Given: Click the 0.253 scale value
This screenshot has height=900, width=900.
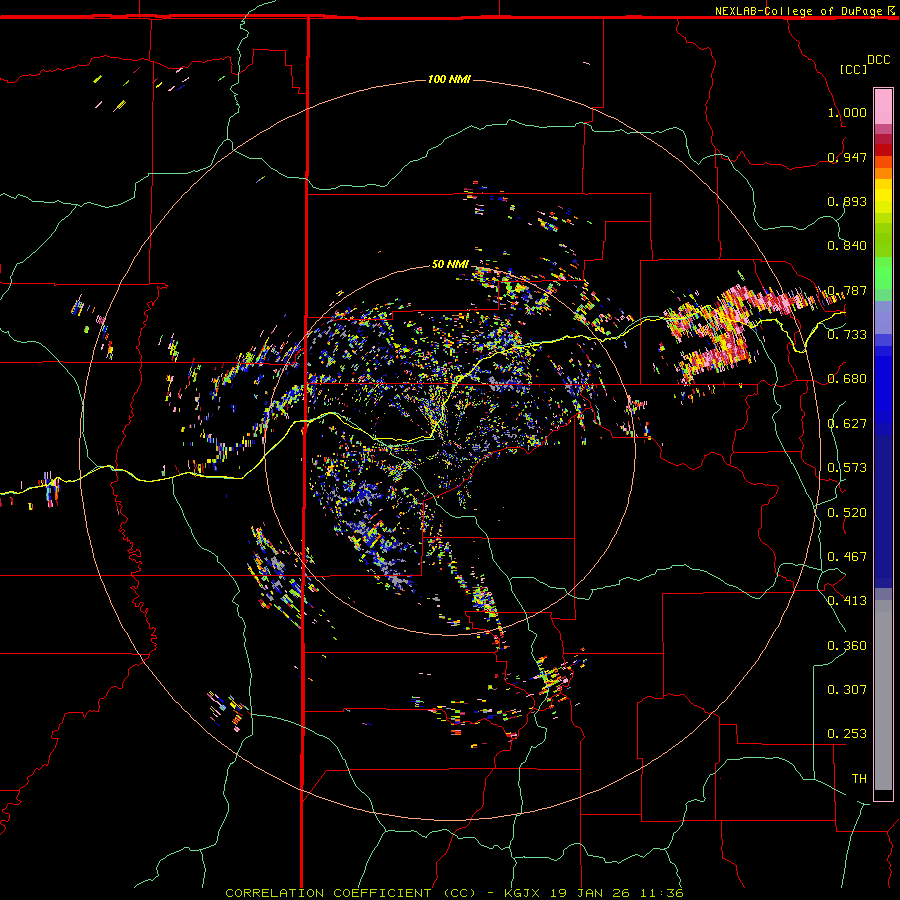Looking at the screenshot, I should [847, 734].
